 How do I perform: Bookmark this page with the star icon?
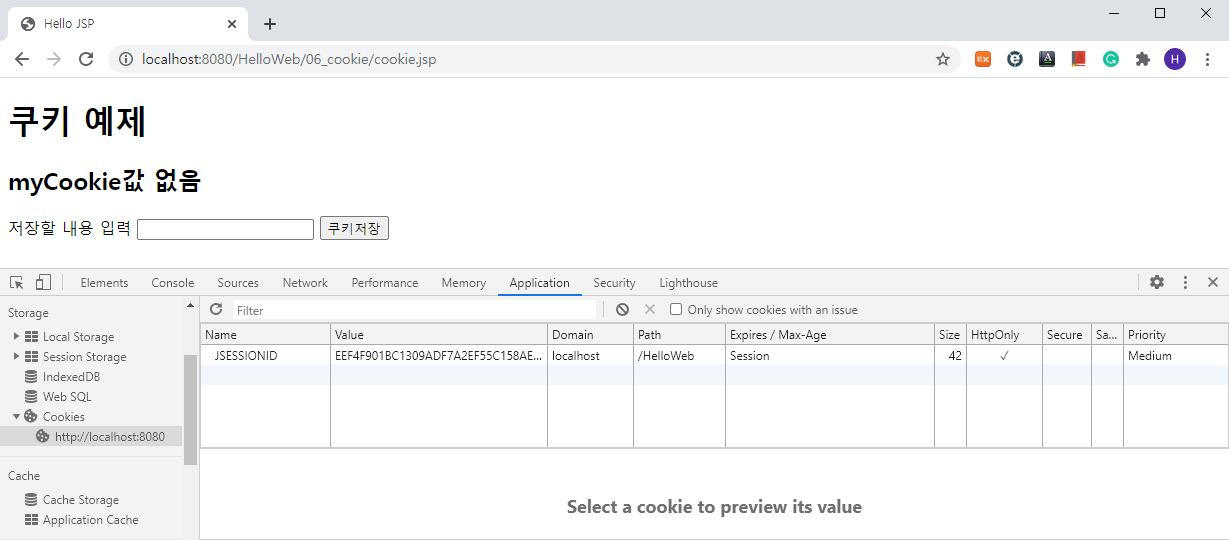(942, 59)
